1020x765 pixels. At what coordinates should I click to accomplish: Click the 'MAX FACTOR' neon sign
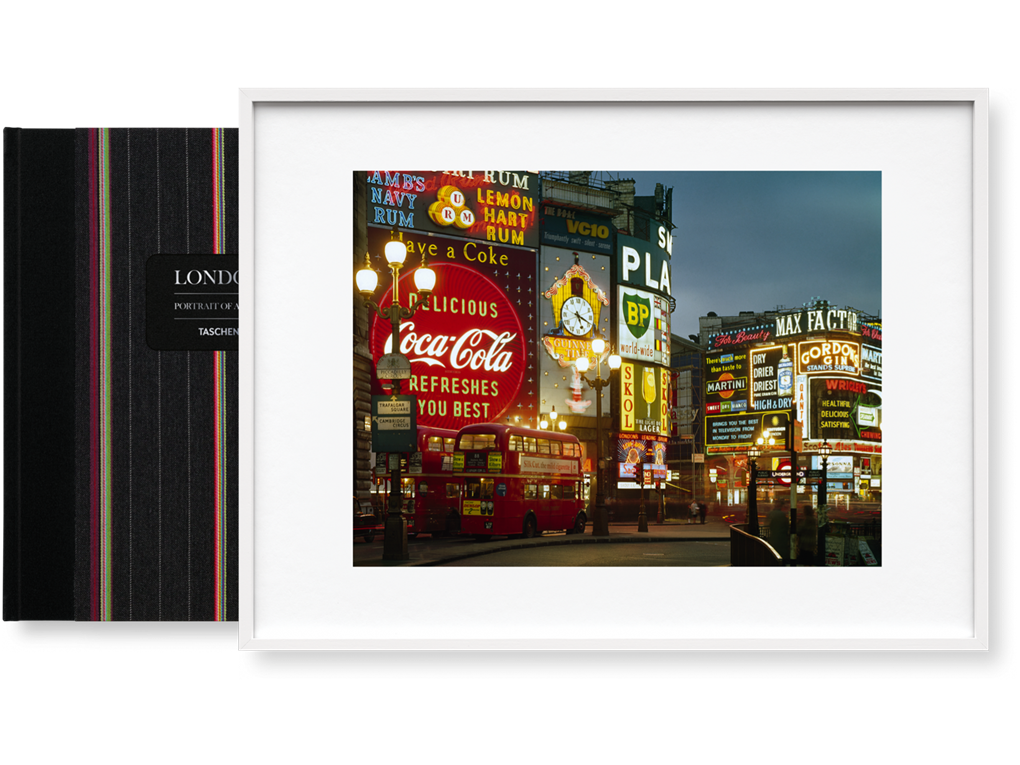[x=816, y=323]
